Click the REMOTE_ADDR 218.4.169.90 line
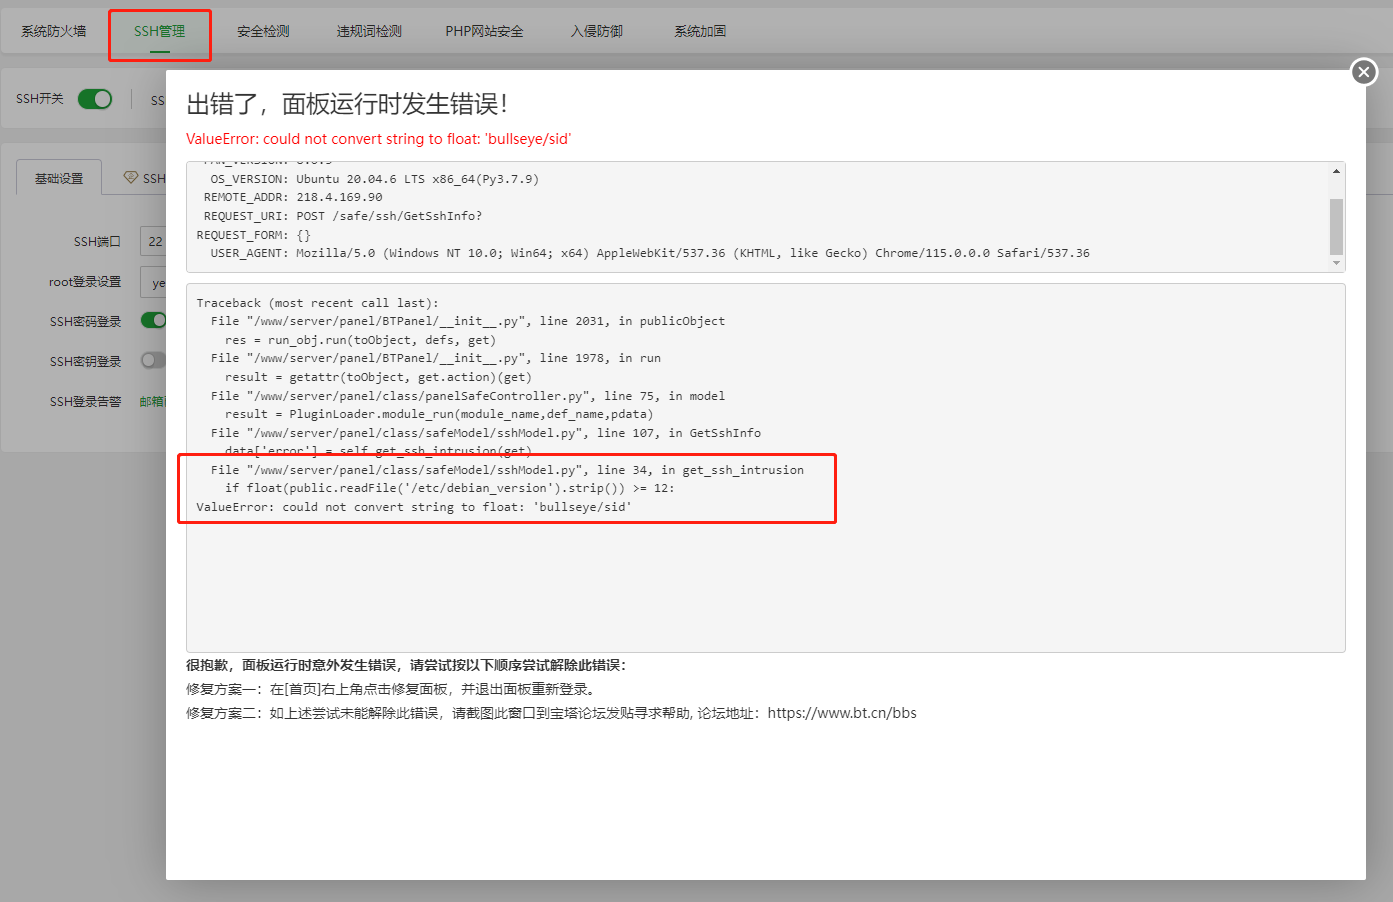Screen dimensions: 1393x902 coord(293,197)
